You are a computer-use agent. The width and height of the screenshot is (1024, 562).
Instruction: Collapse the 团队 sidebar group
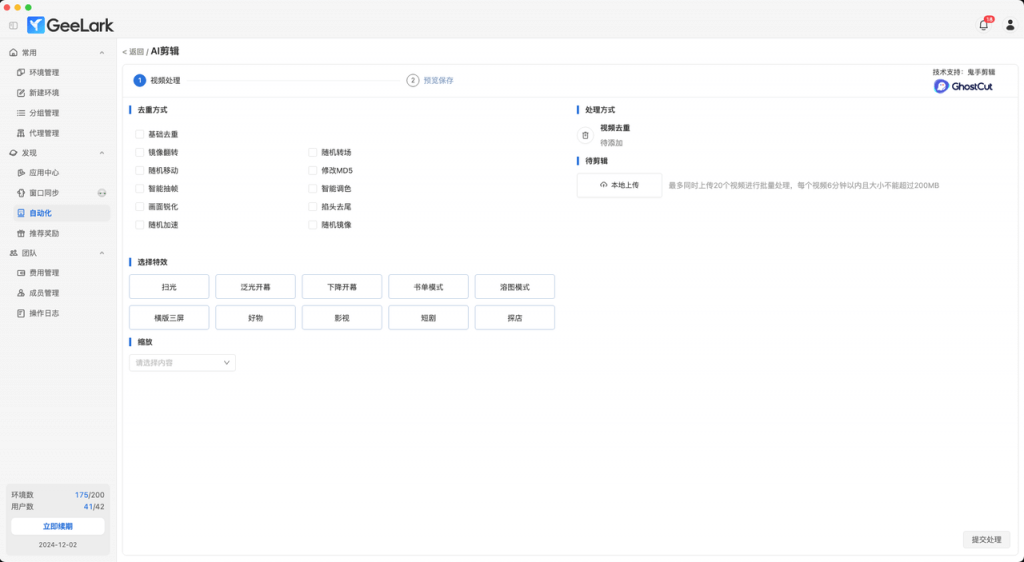[101, 253]
